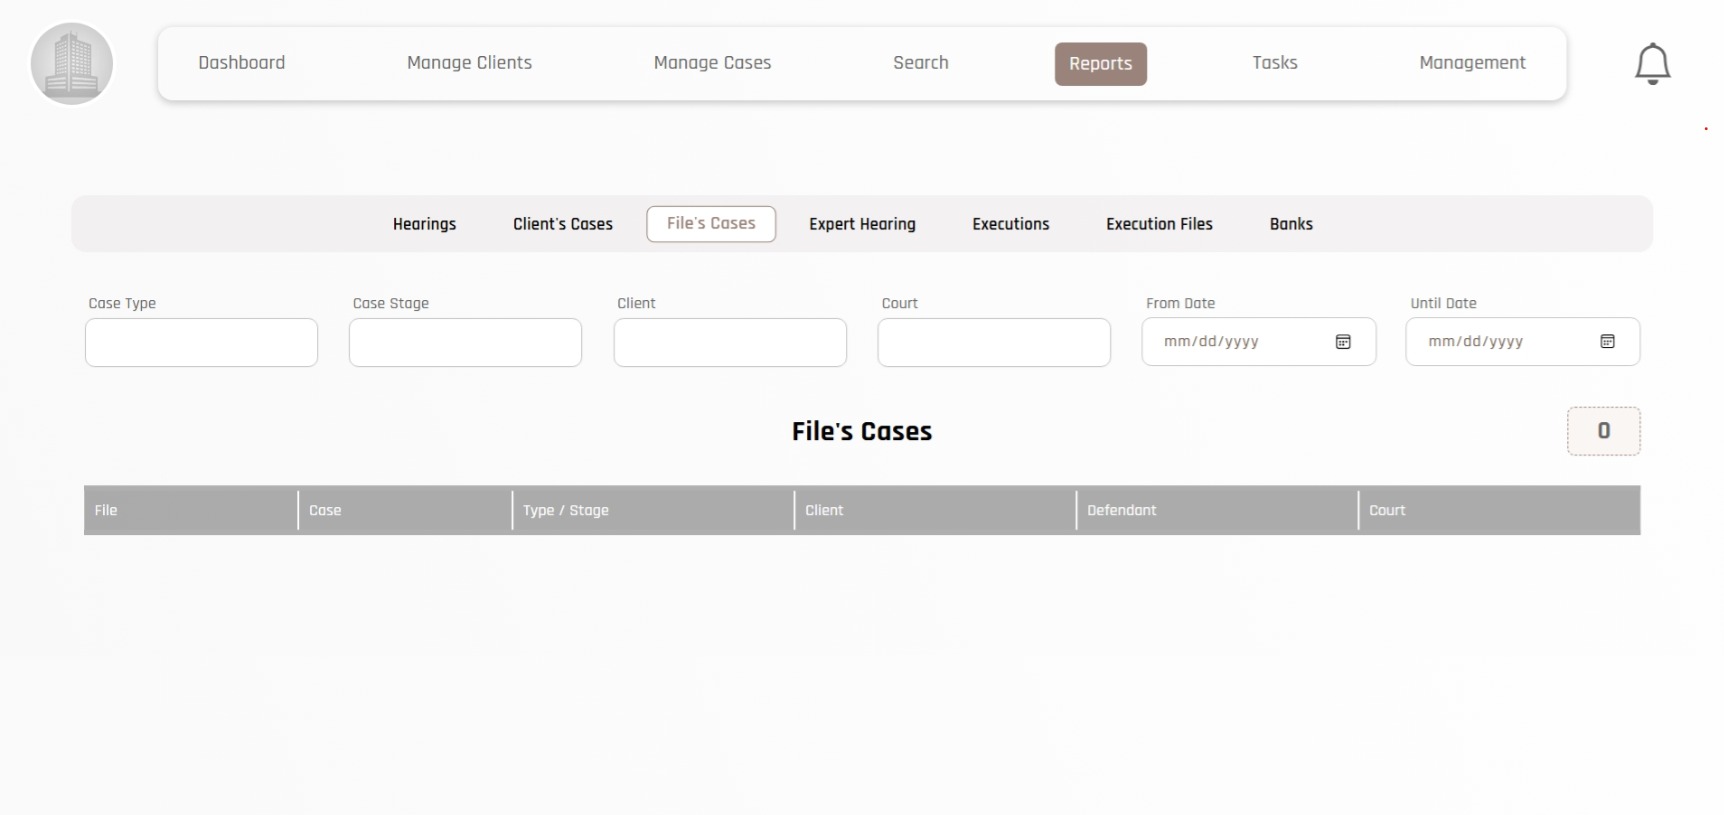
Task: Open the Search menu item
Action: point(920,63)
